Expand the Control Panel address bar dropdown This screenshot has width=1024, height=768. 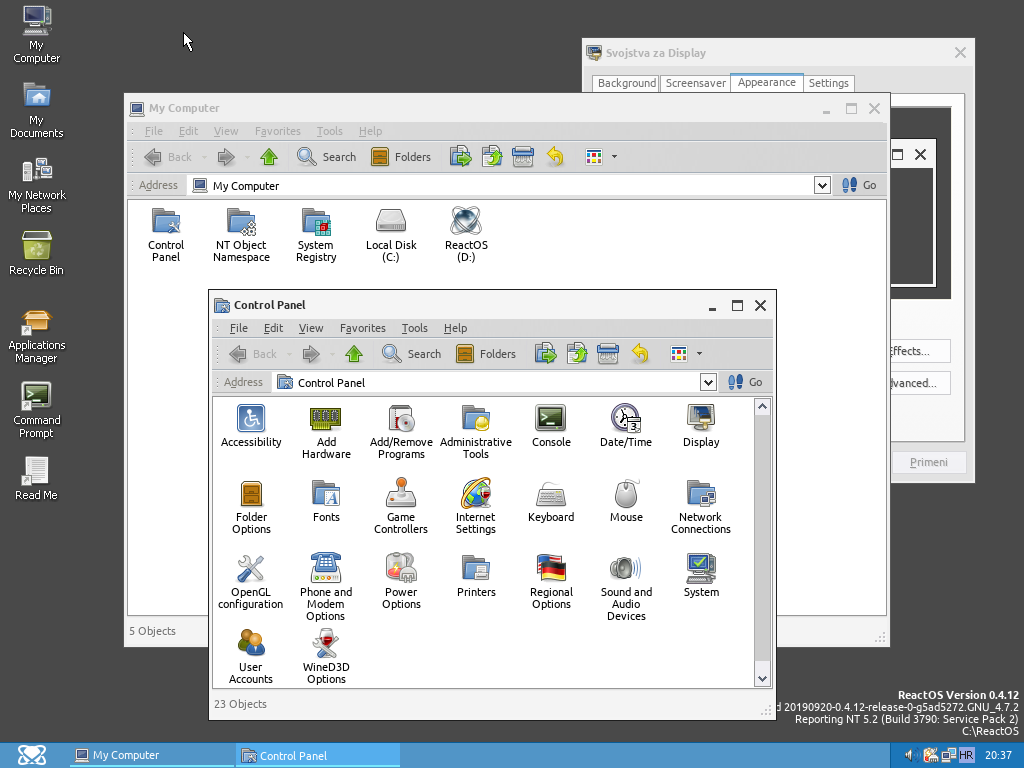(708, 382)
